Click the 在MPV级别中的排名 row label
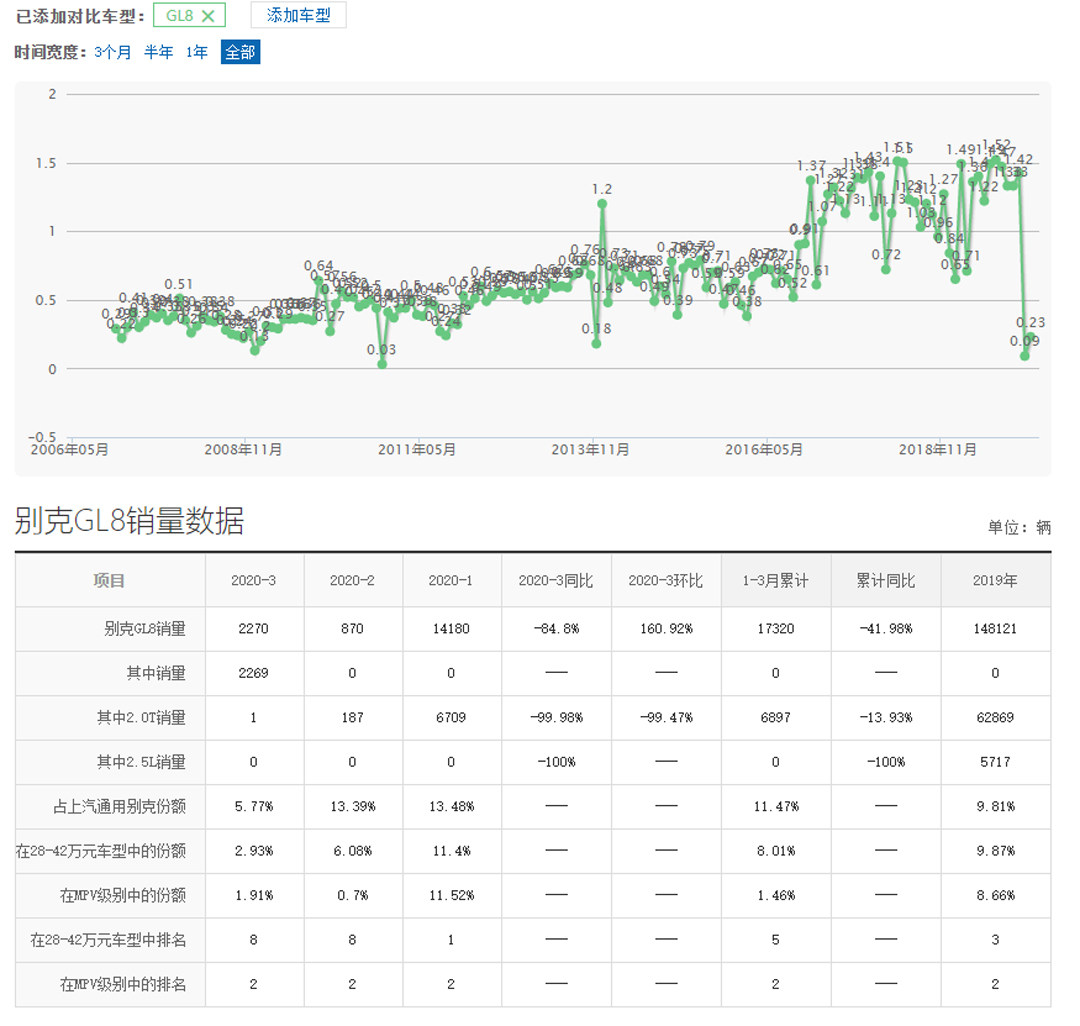The image size is (1080, 1026). tap(122, 984)
